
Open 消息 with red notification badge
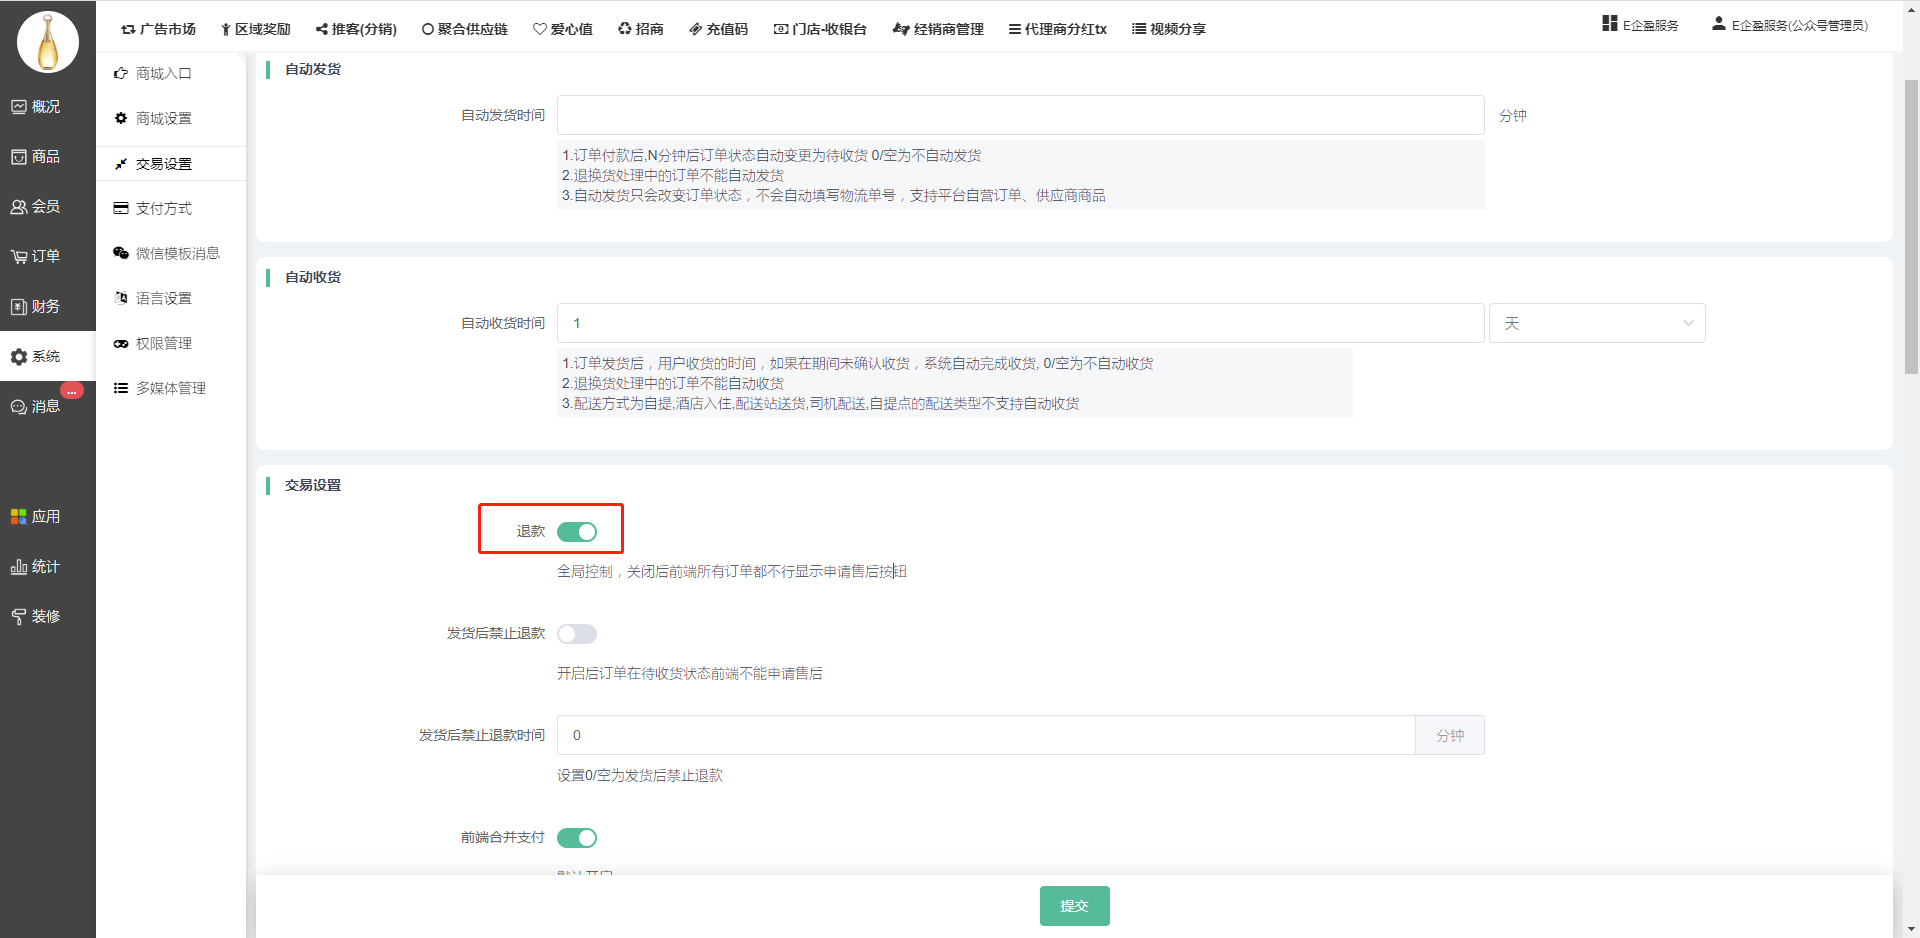[36, 406]
